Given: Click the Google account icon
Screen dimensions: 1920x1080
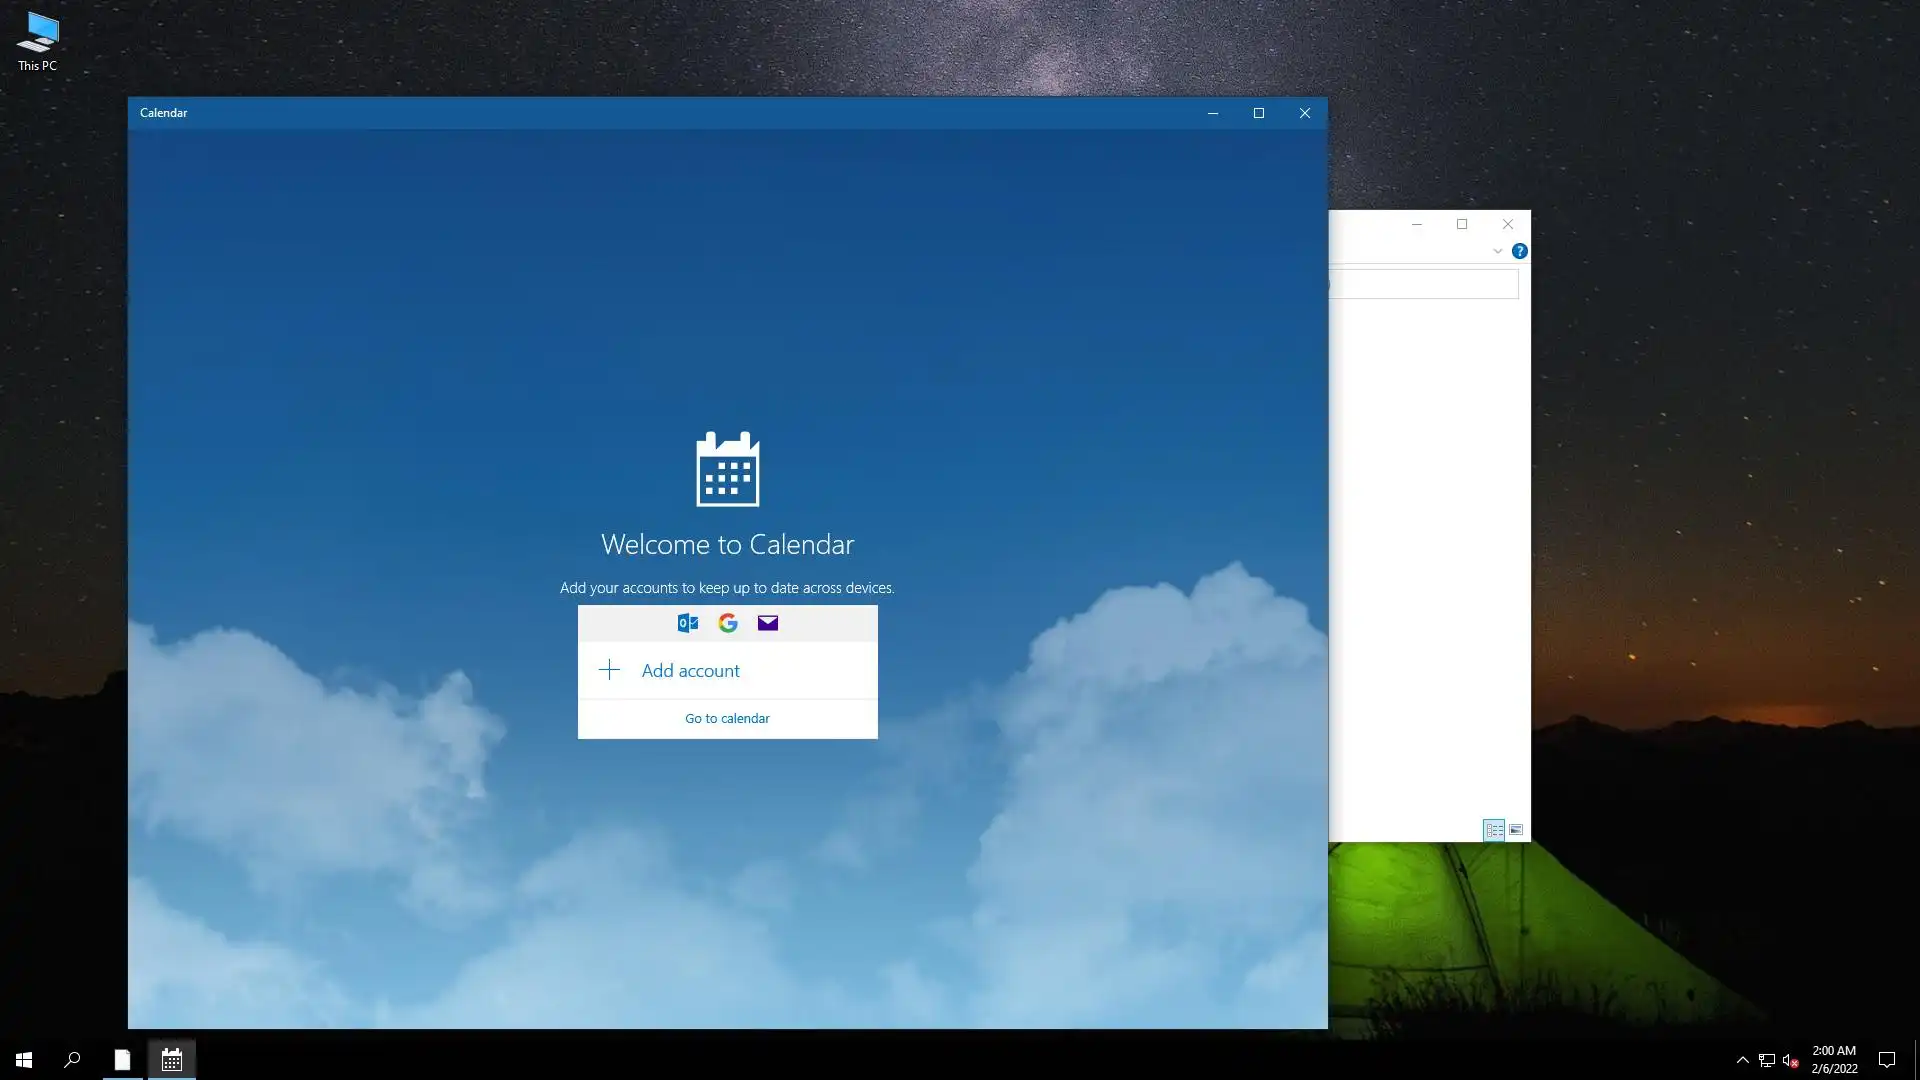Looking at the screenshot, I should point(728,623).
